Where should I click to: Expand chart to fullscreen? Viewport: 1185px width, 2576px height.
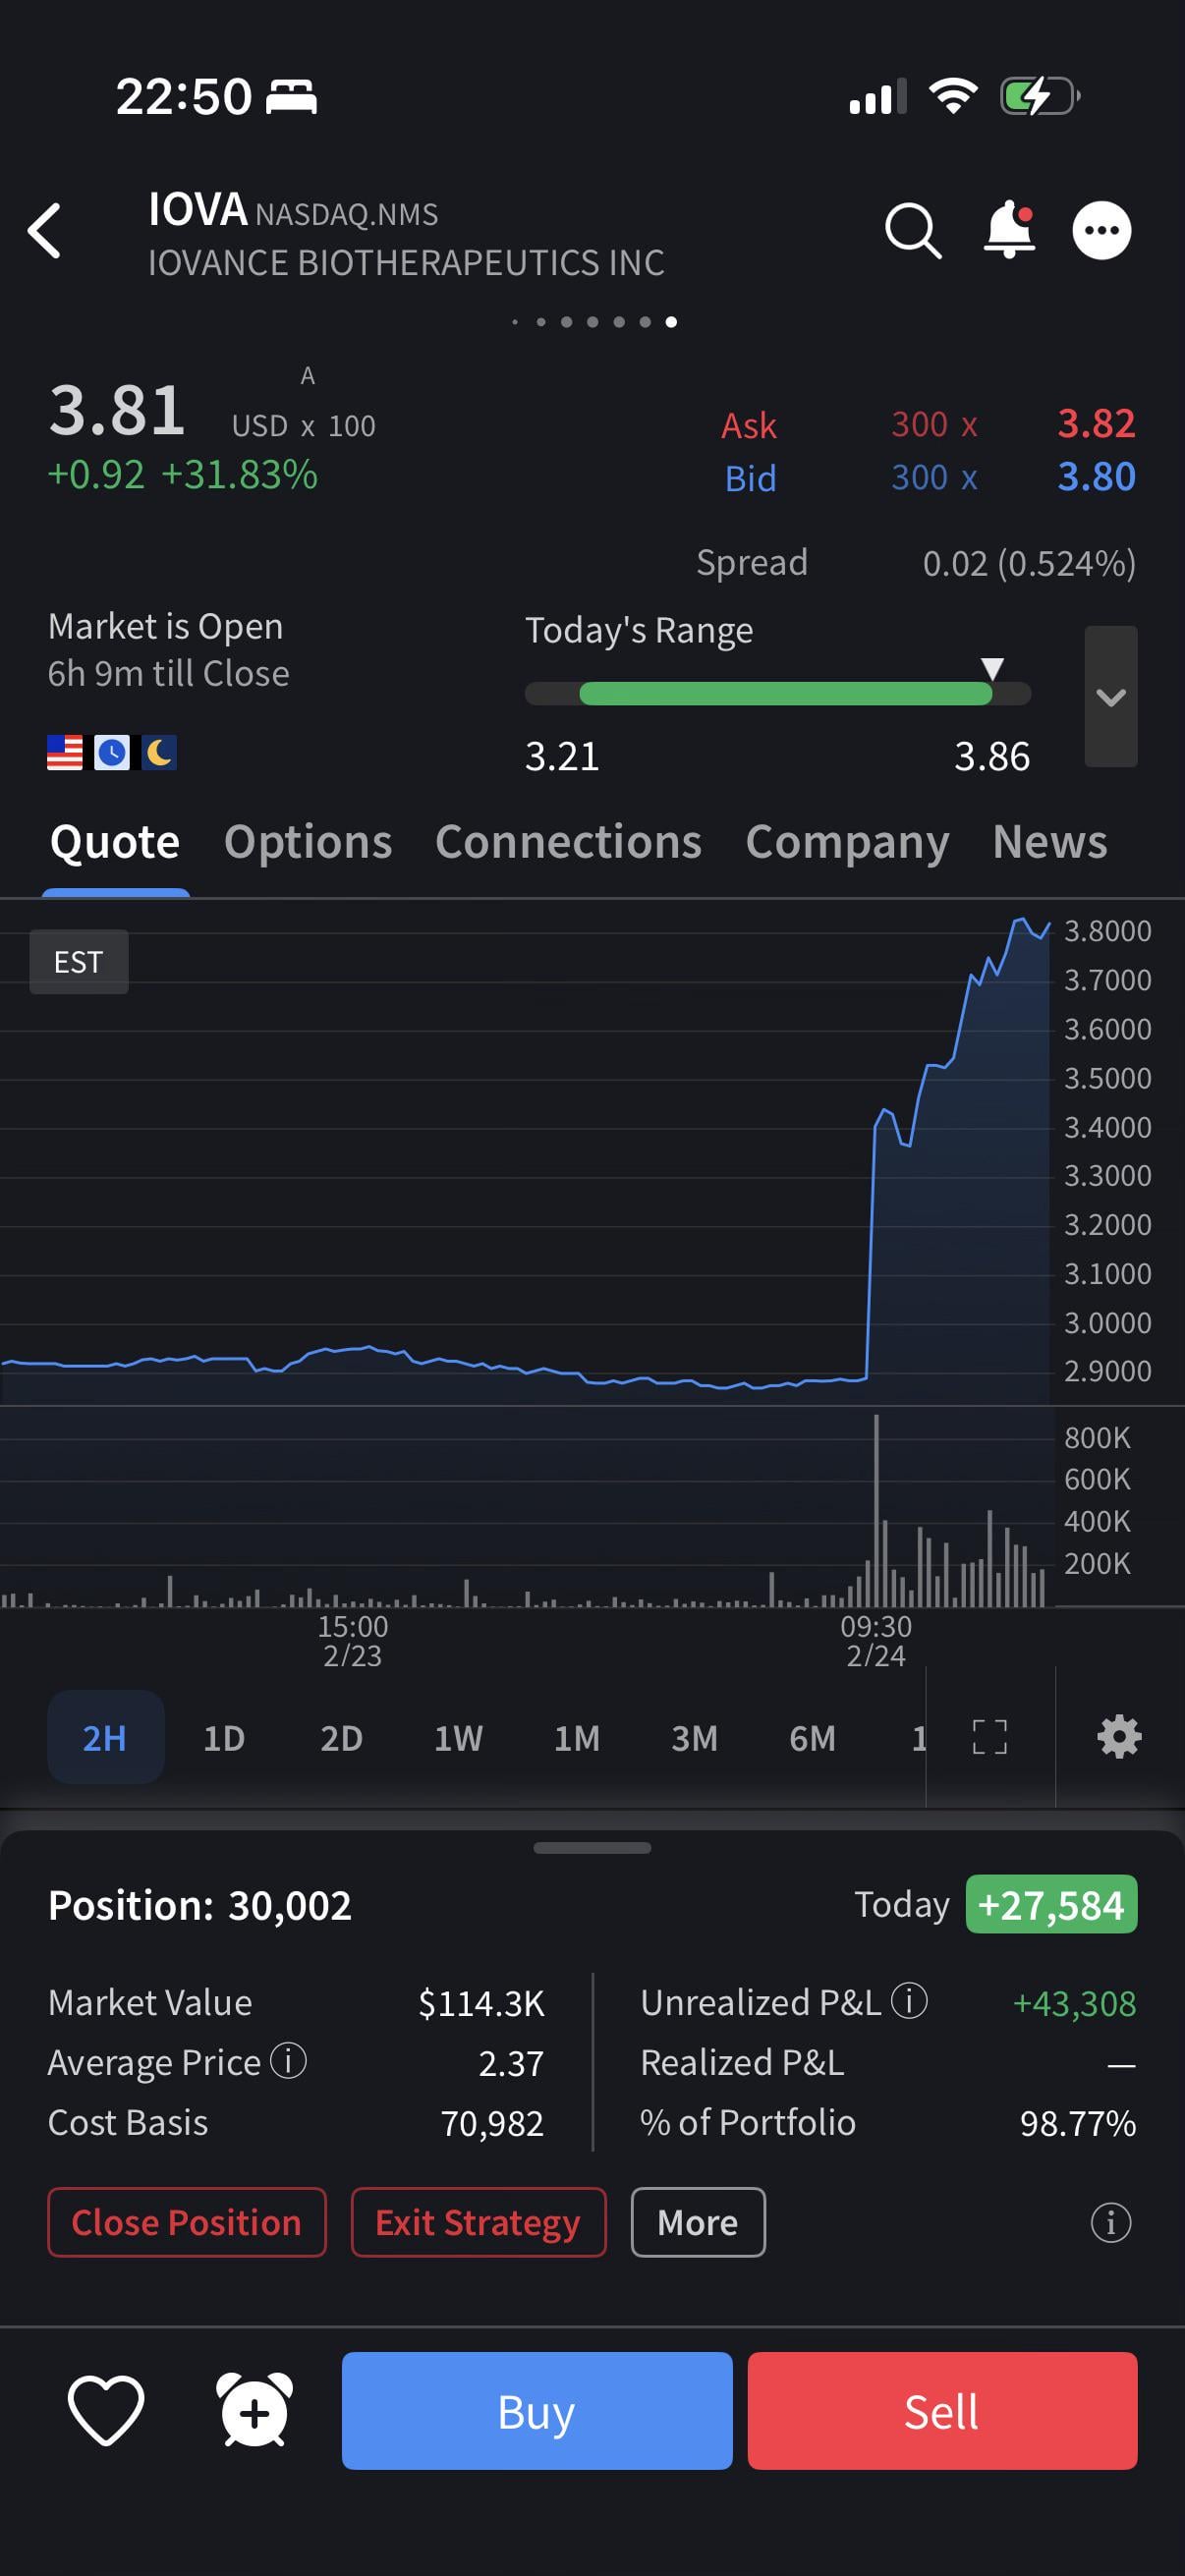[x=989, y=1737]
